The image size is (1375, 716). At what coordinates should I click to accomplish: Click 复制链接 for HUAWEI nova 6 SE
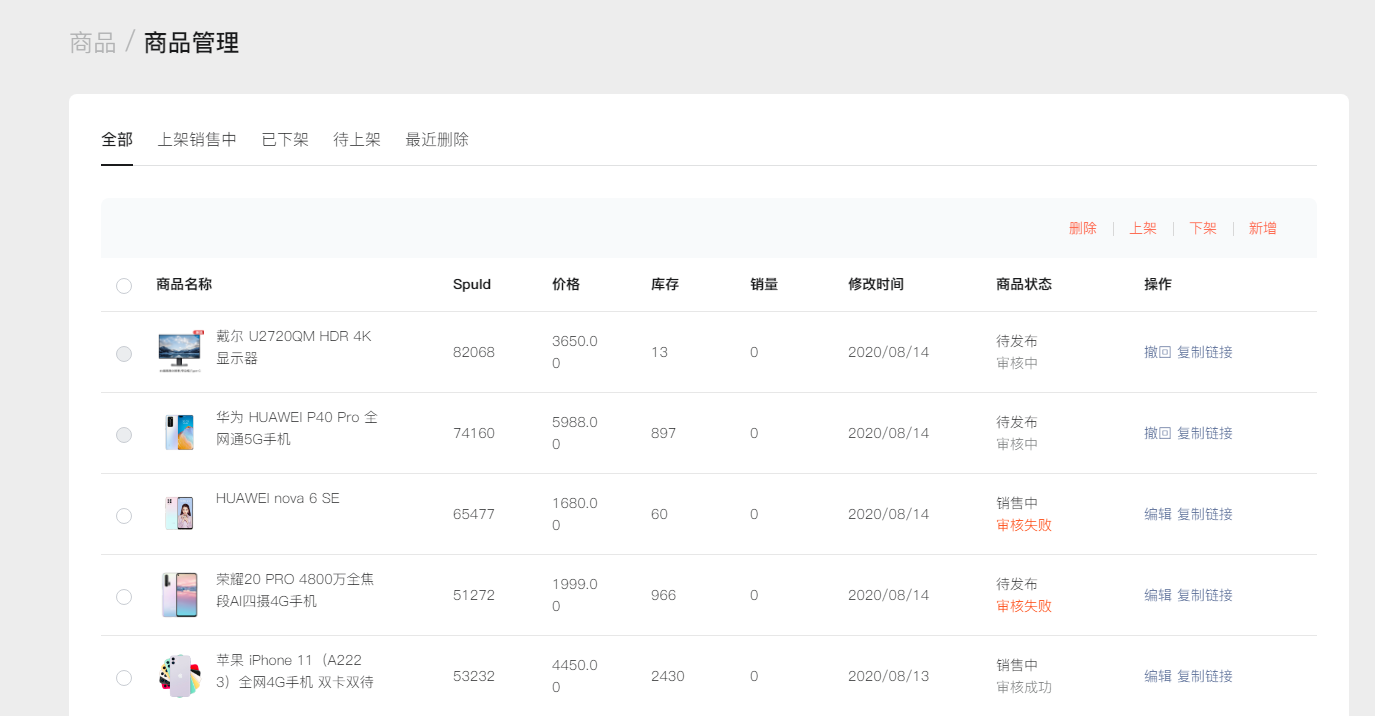pyautogui.click(x=1205, y=514)
